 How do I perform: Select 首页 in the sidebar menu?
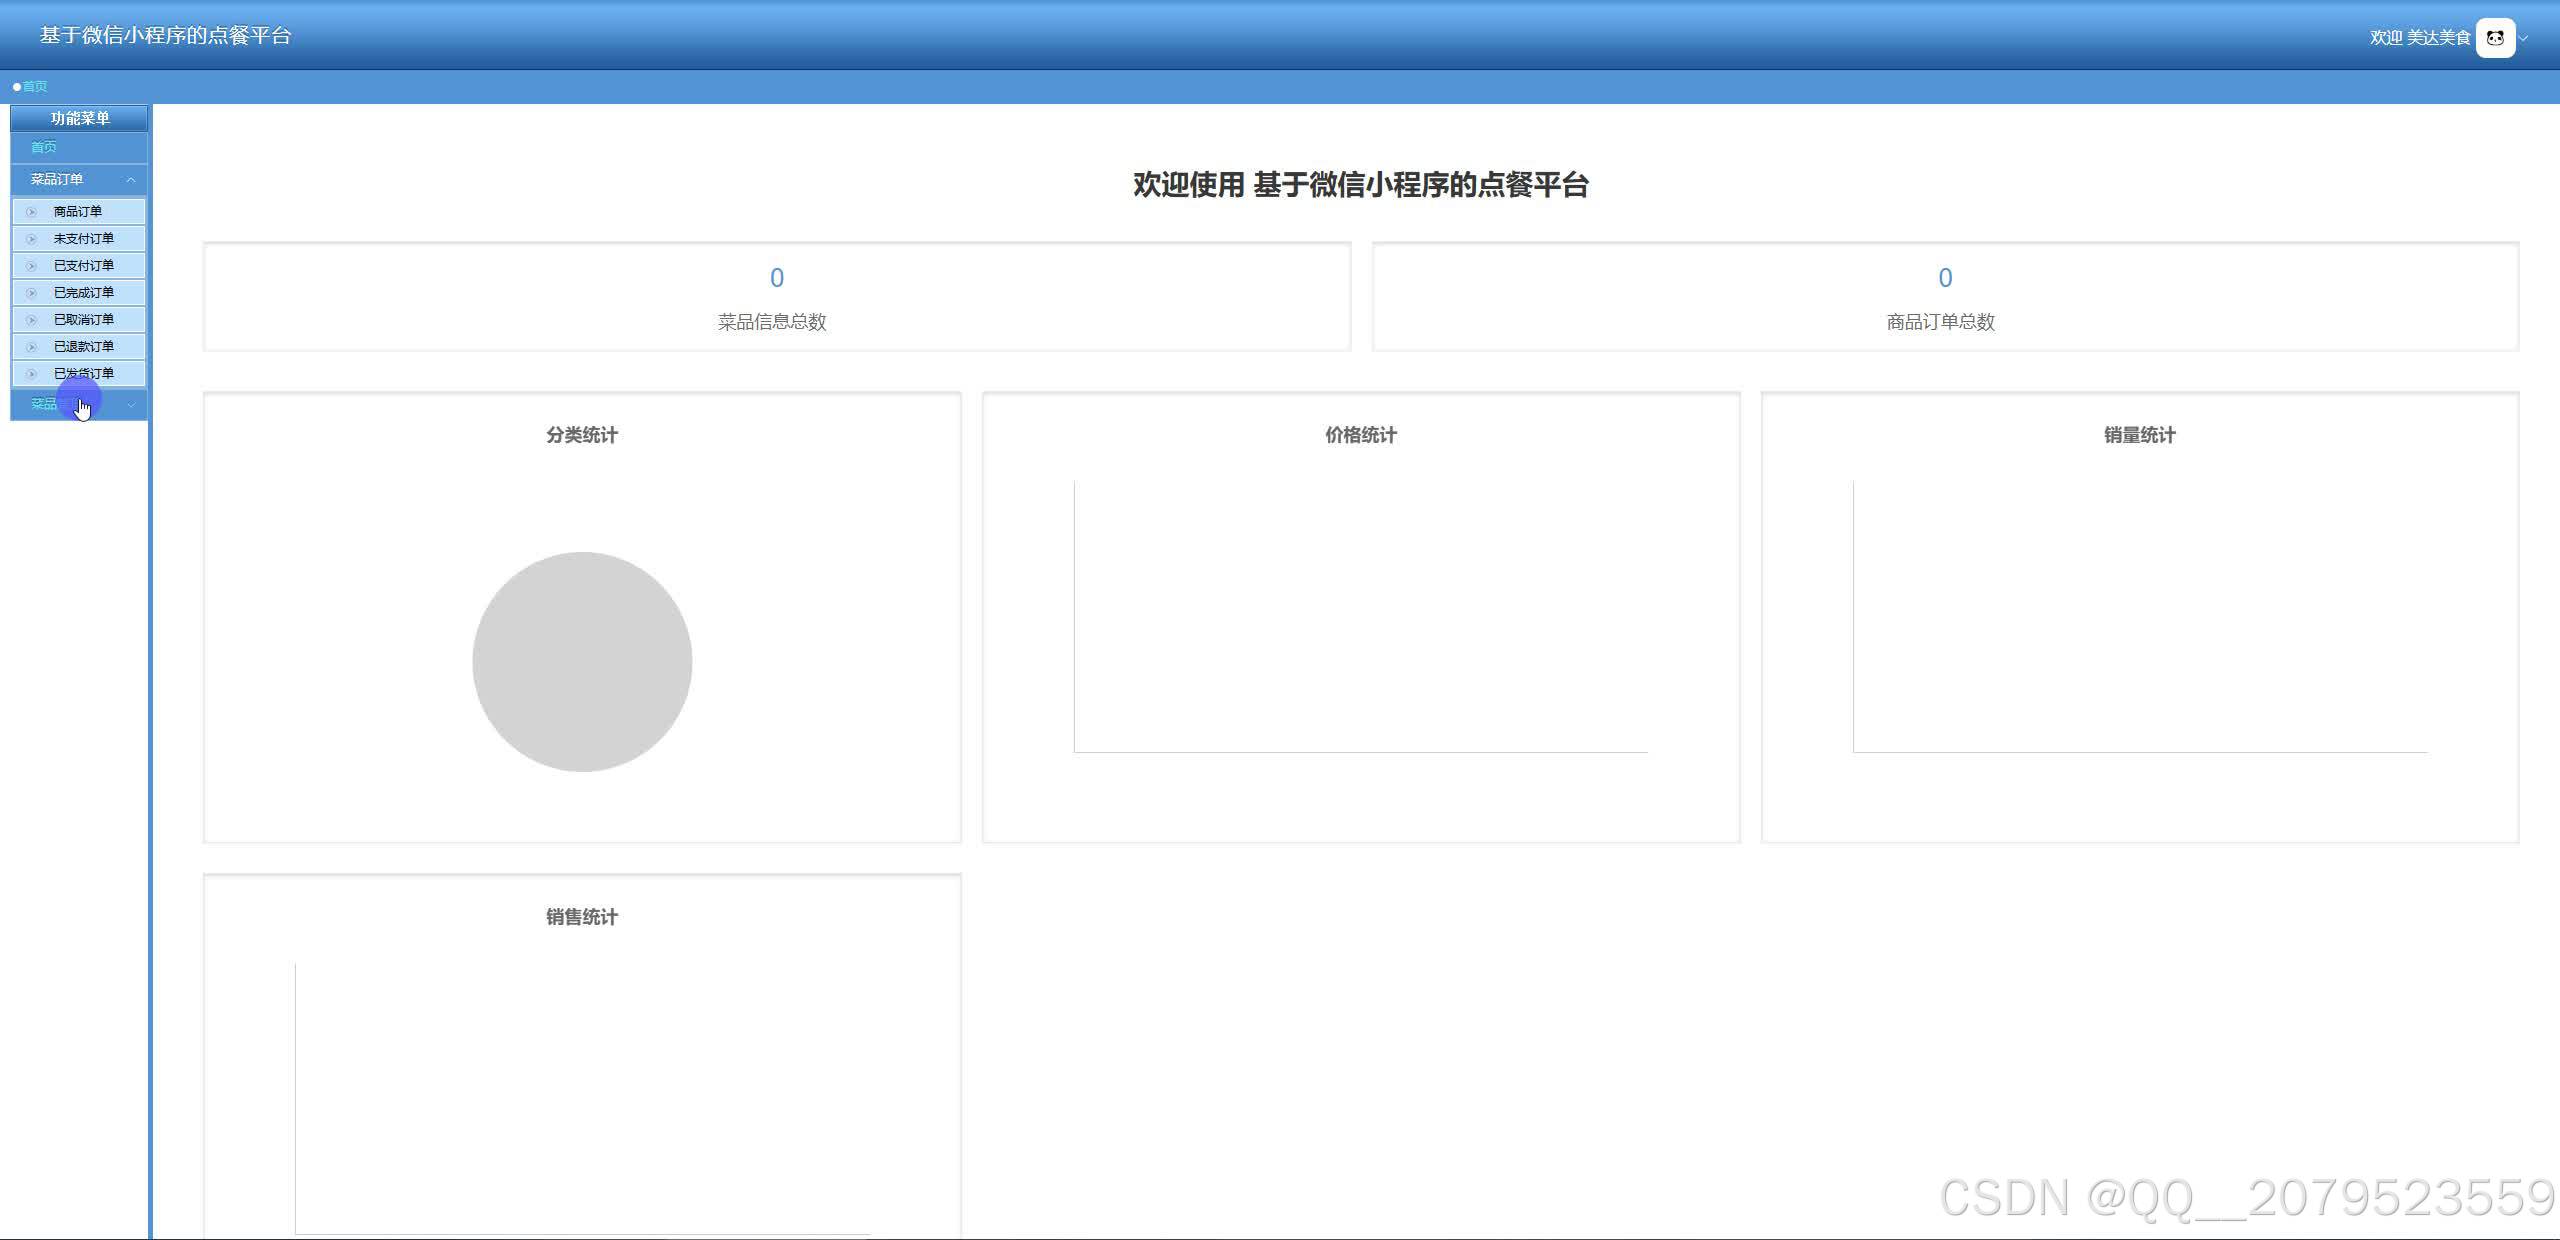click(43, 147)
